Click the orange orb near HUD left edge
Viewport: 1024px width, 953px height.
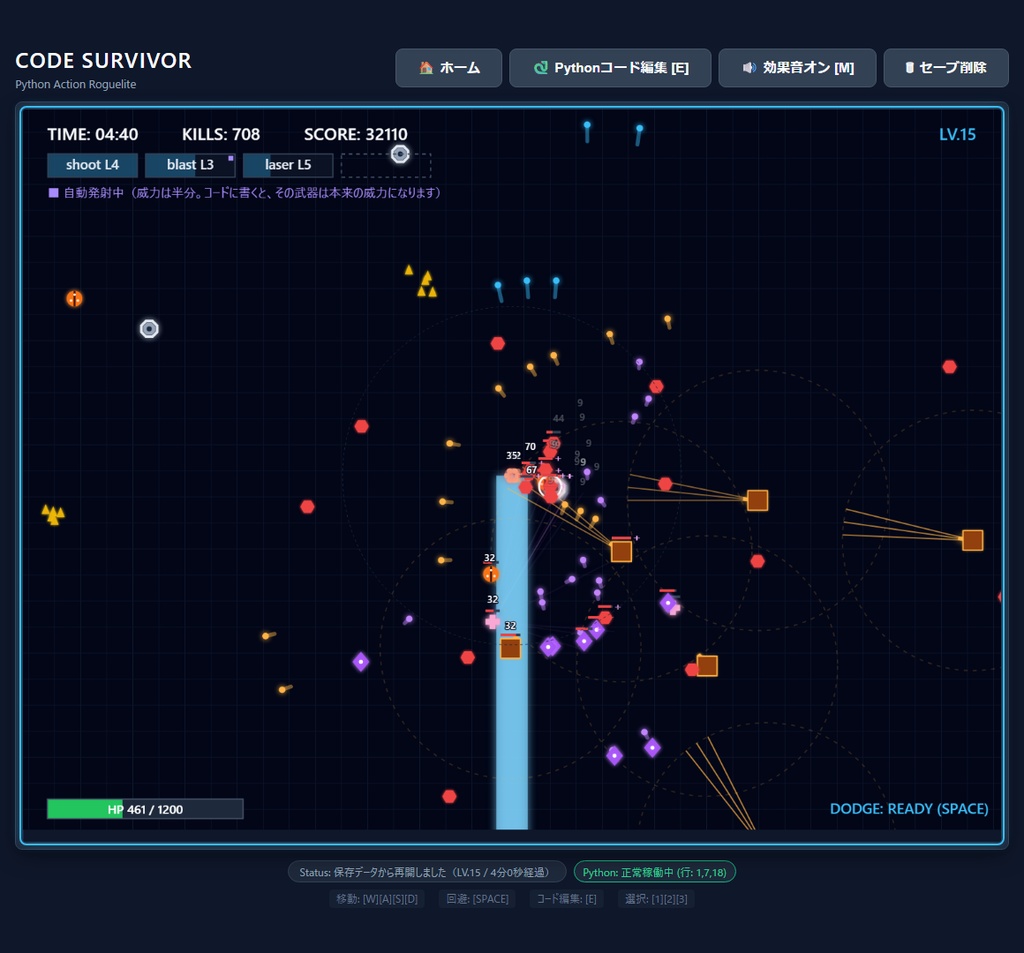tap(74, 299)
